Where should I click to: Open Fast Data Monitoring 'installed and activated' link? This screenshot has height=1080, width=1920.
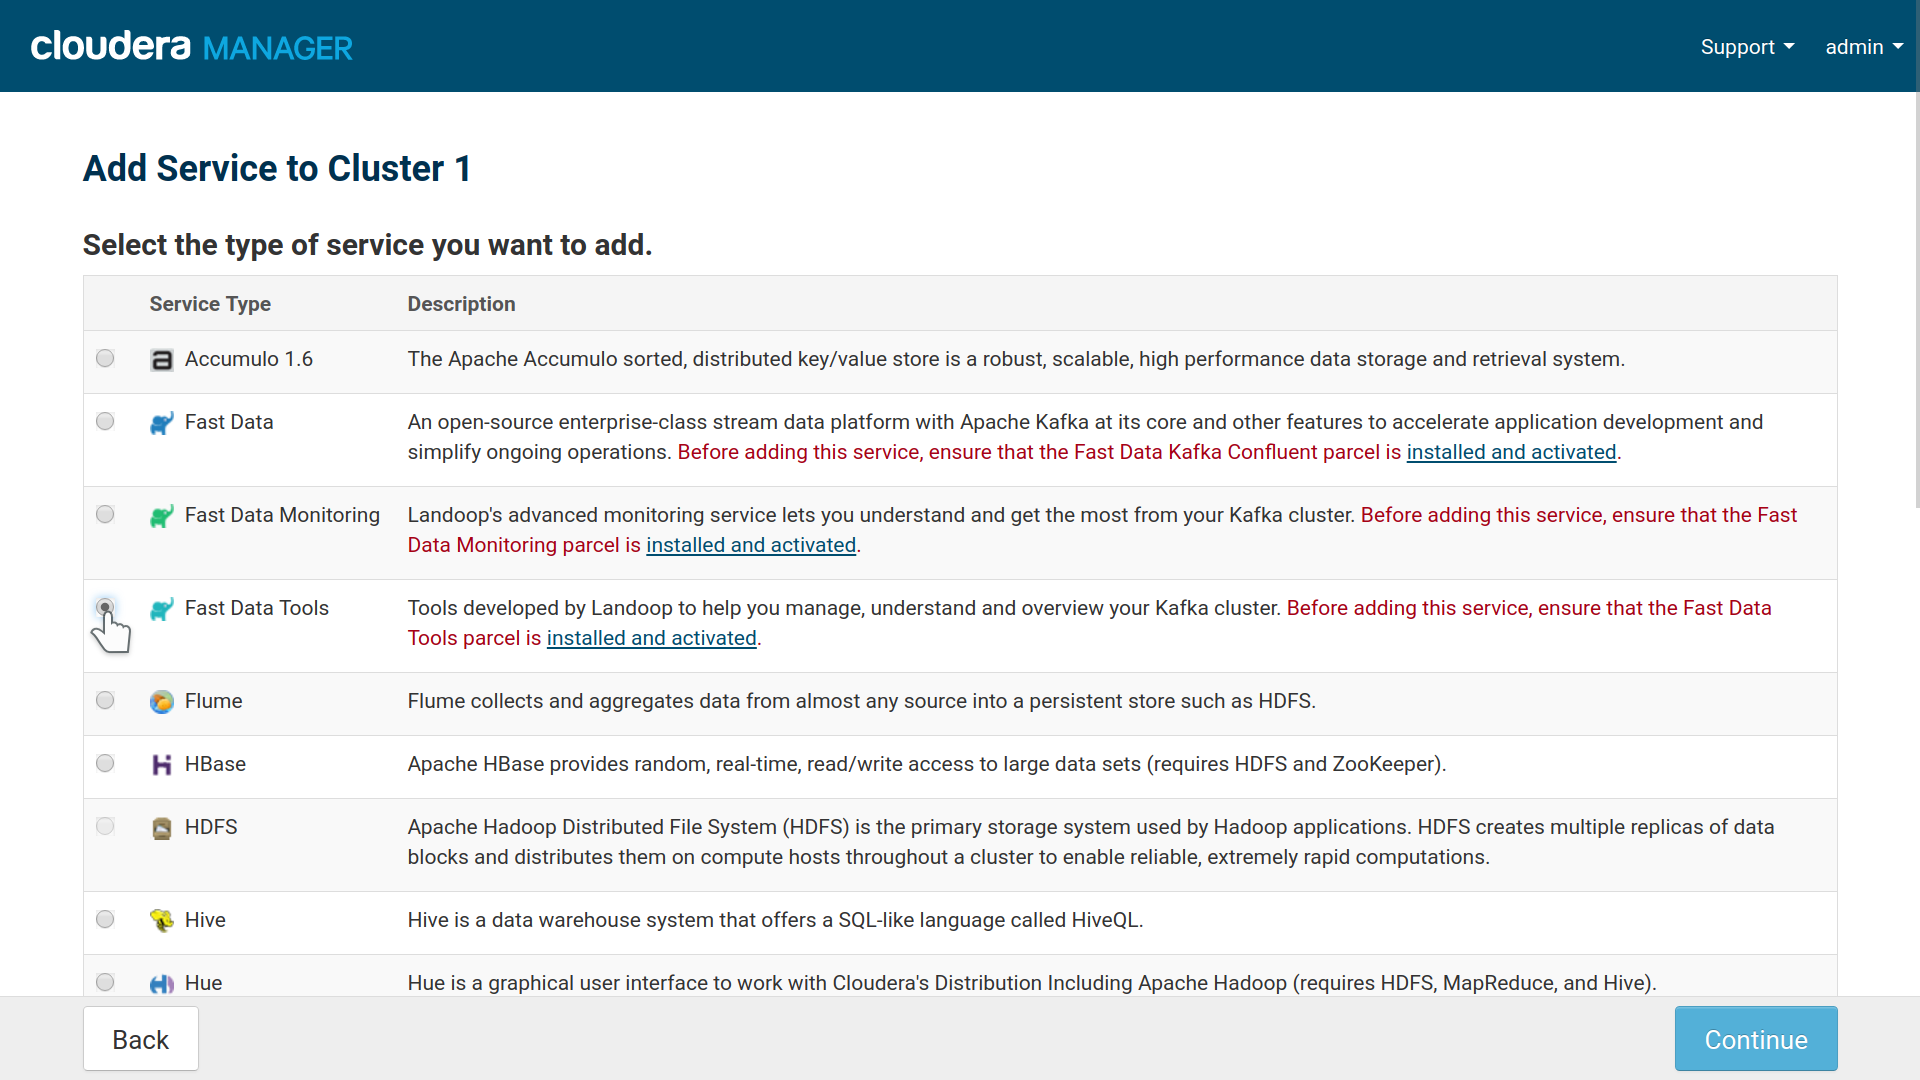point(751,545)
